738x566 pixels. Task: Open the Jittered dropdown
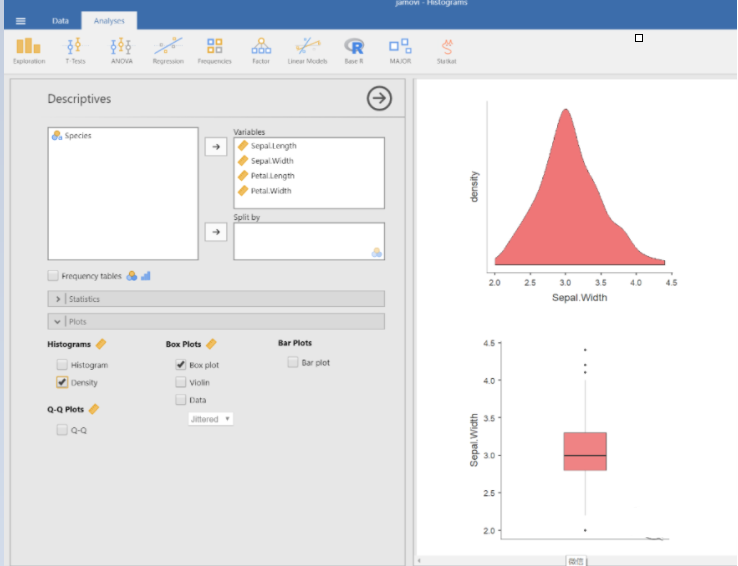[x=211, y=418]
